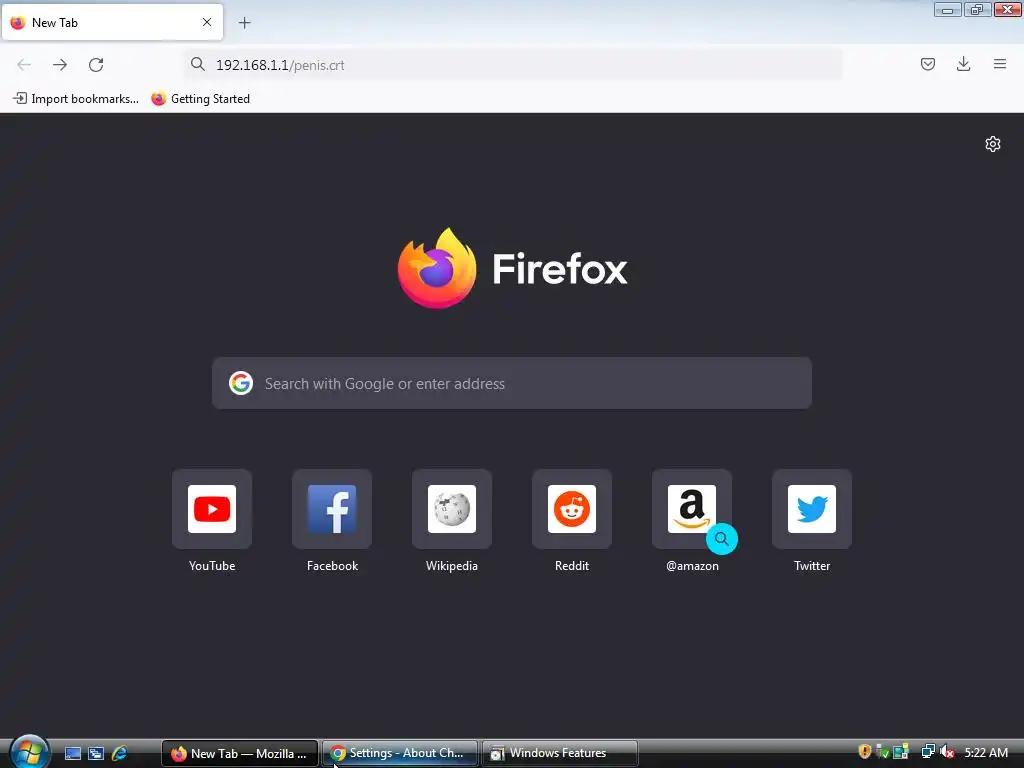Click Switch between windows quick launch icon

pyautogui.click(x=96, y=753)
